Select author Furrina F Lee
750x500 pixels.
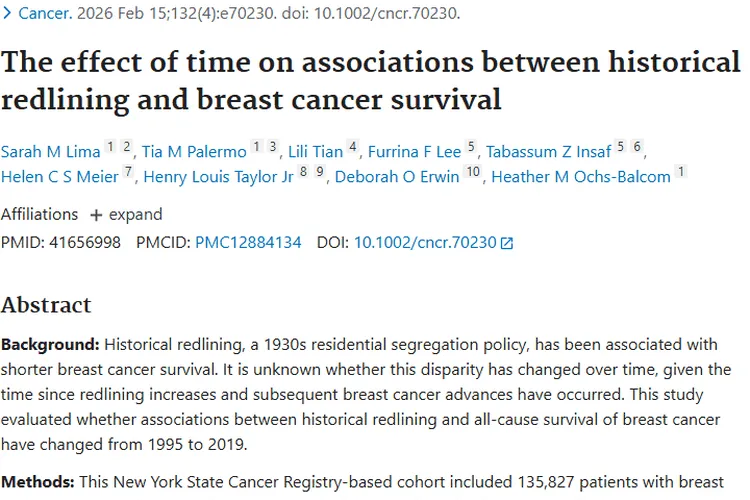click(x=414, y=152)
